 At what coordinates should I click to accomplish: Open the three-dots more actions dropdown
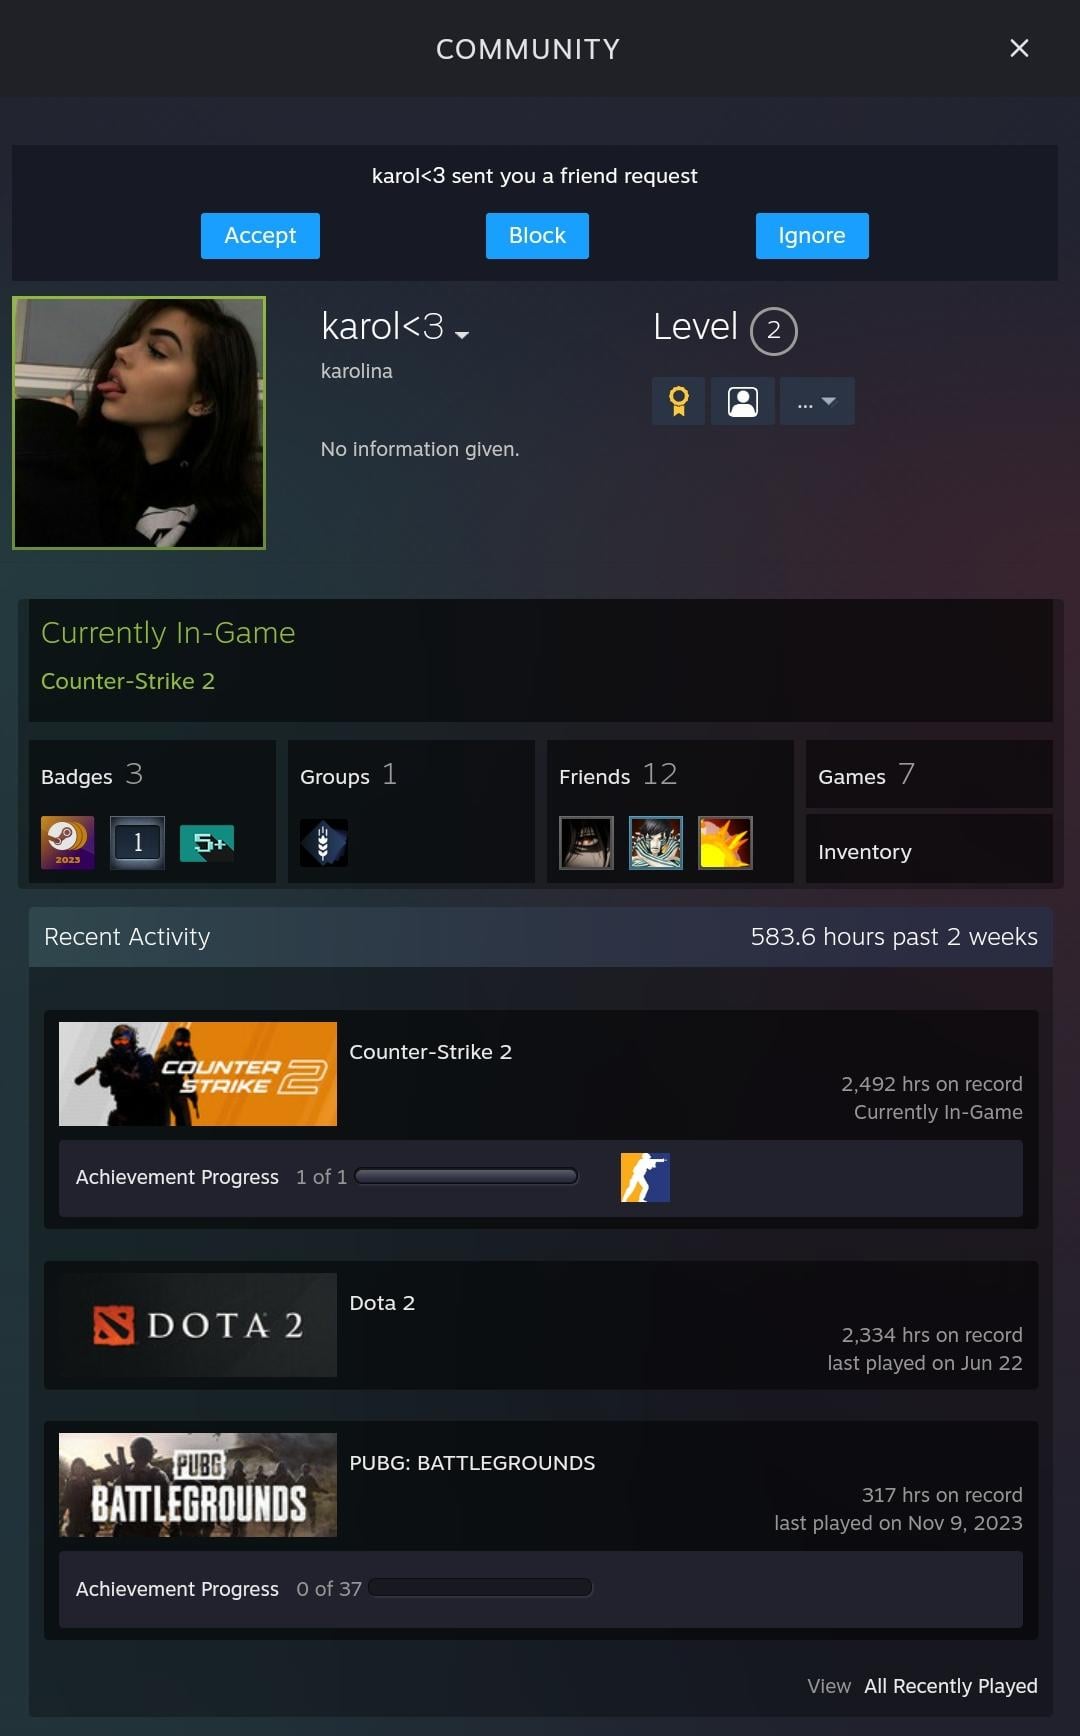click(x=817, y=401)
